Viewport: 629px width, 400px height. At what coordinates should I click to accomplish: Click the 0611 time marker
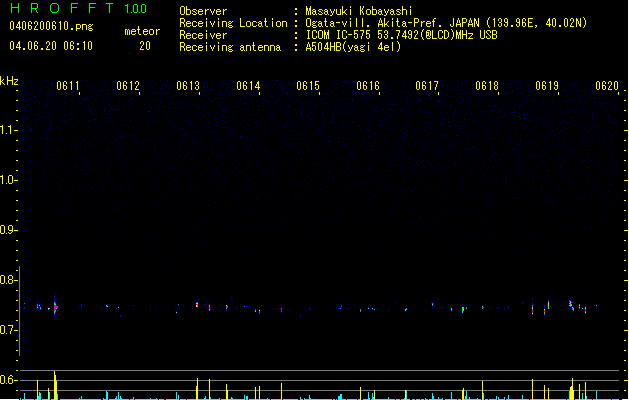tap(67, 86)
